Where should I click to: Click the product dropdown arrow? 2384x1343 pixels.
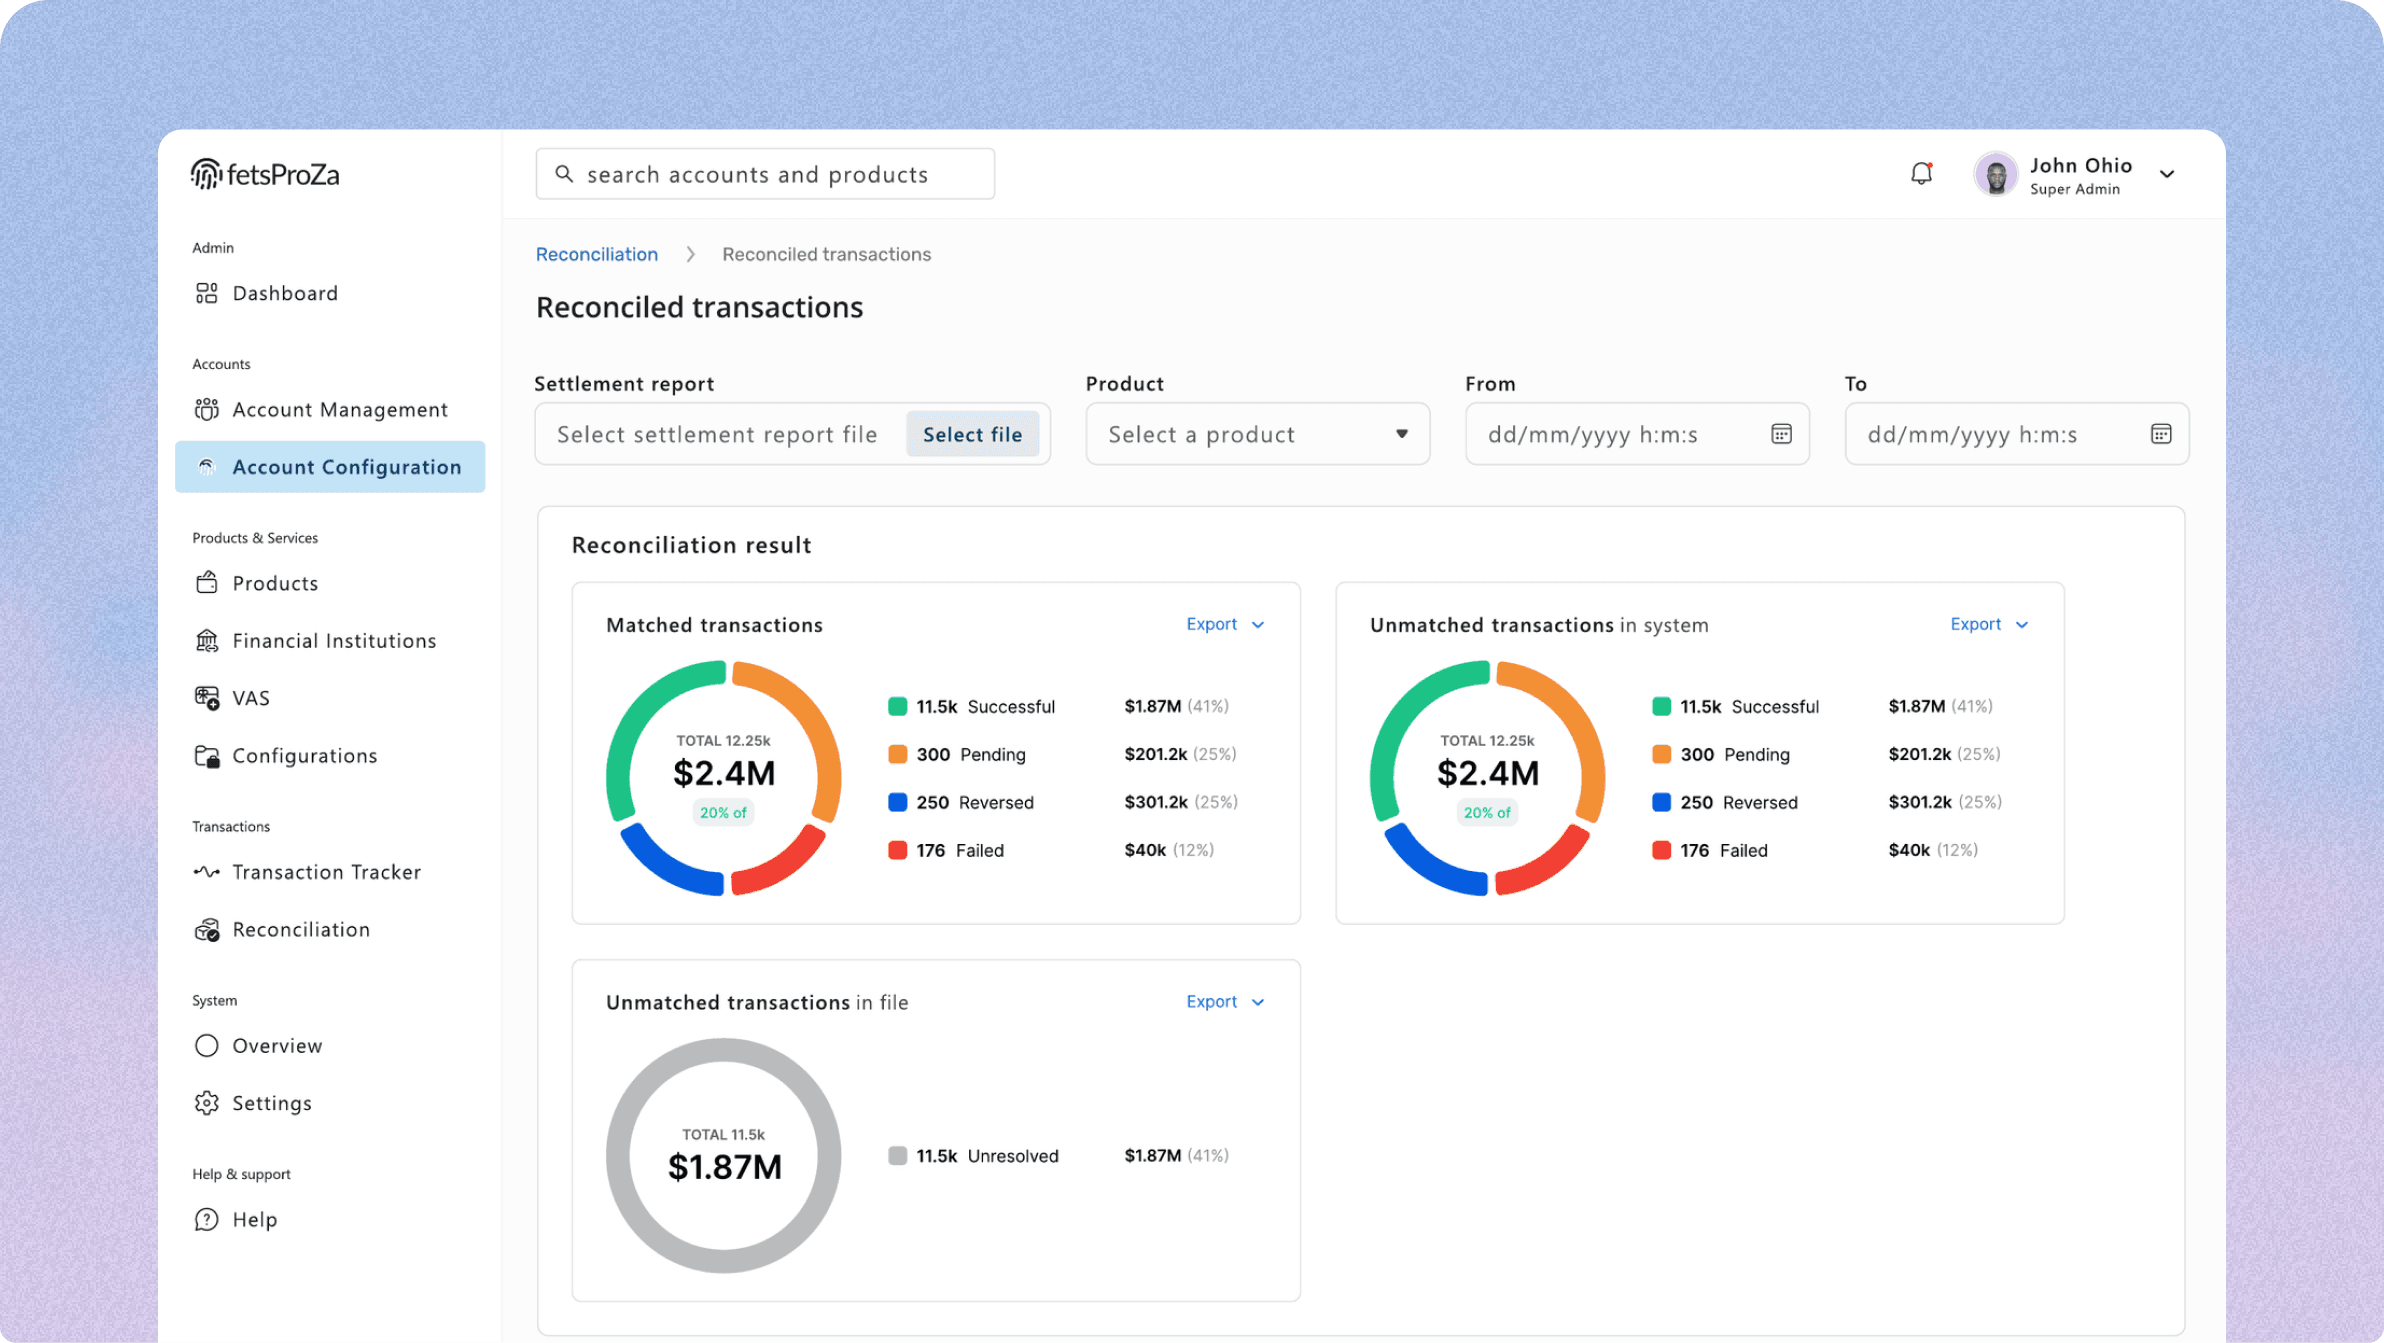[x=1402, y=434]
